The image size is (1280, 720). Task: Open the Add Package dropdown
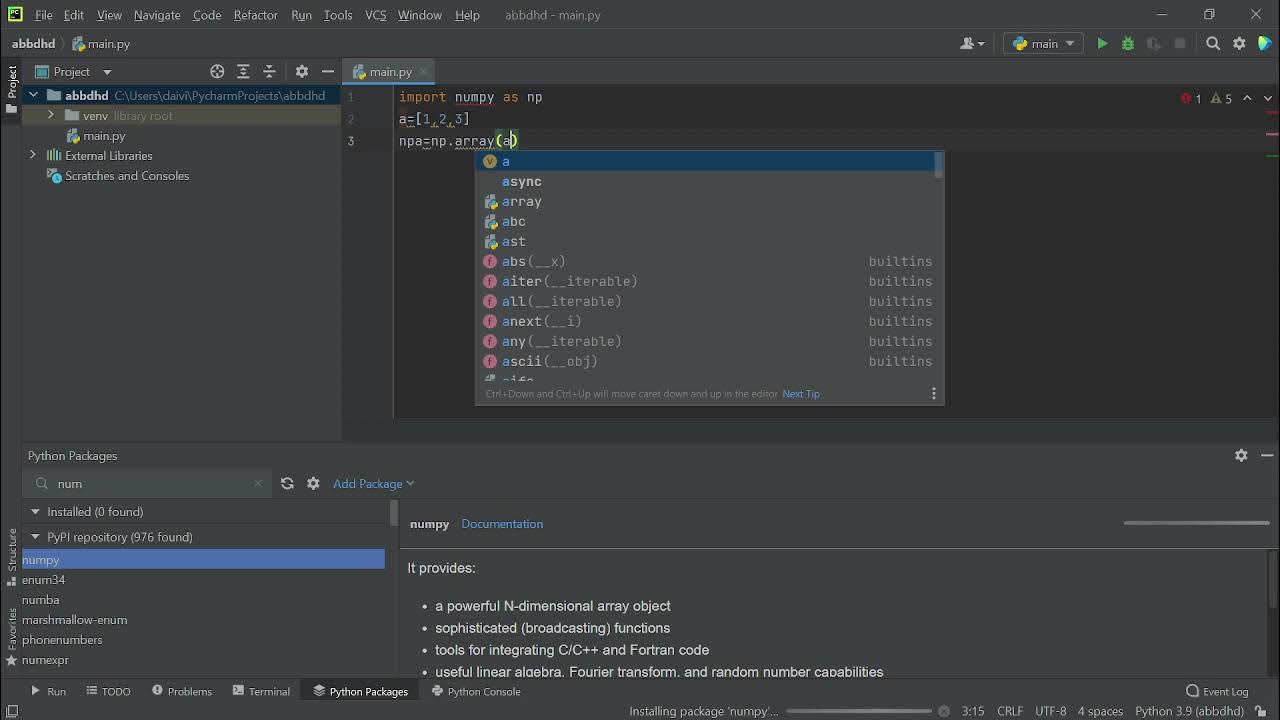point(373,483)
